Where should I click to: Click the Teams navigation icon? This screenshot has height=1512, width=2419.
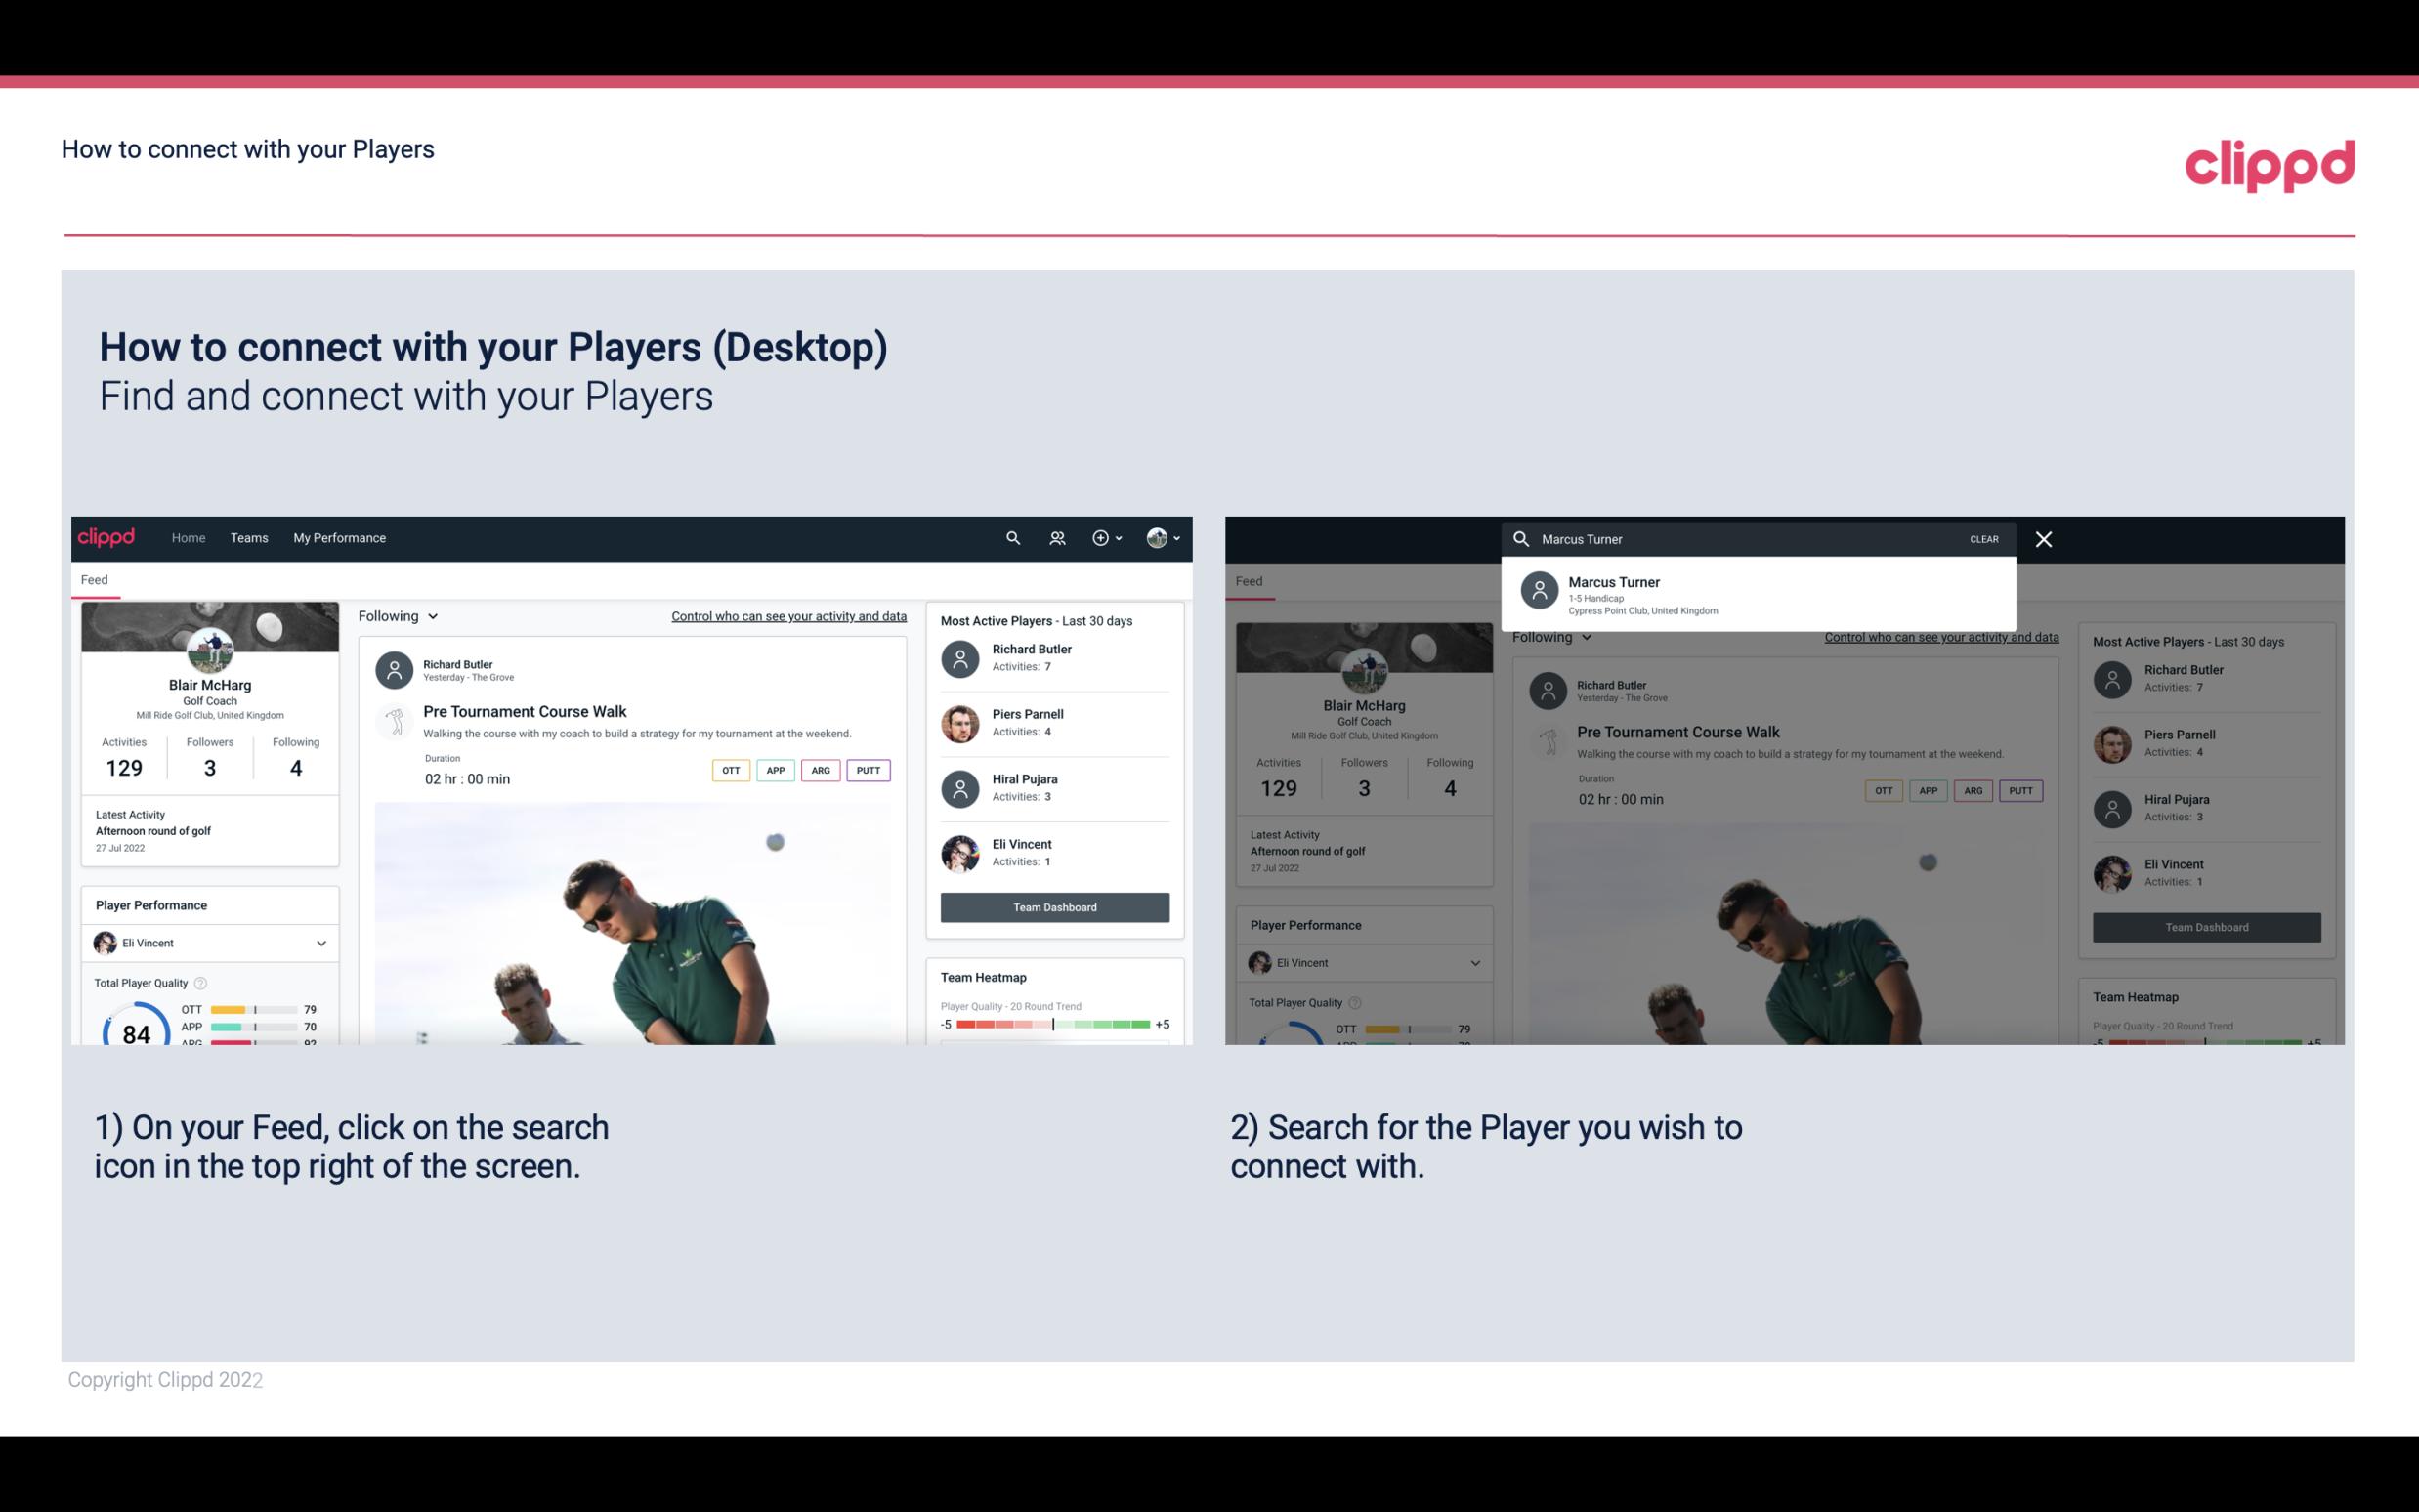(x=249, y=536)
